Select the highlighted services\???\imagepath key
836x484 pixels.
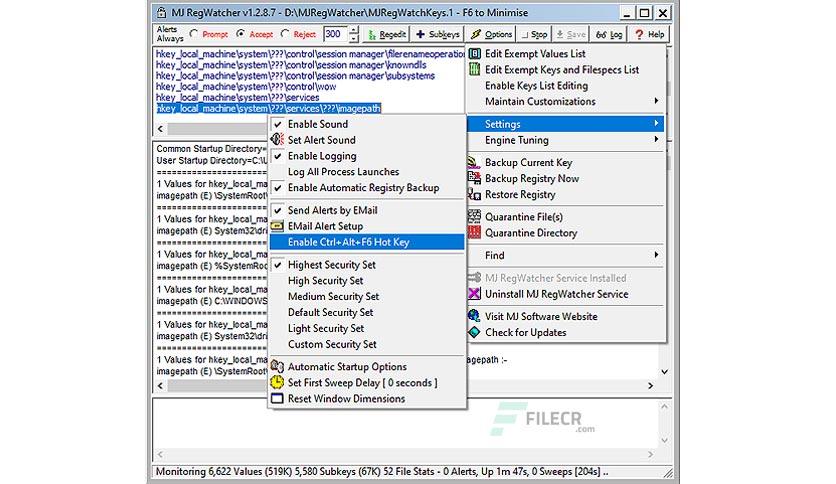[x=268, y=108]
